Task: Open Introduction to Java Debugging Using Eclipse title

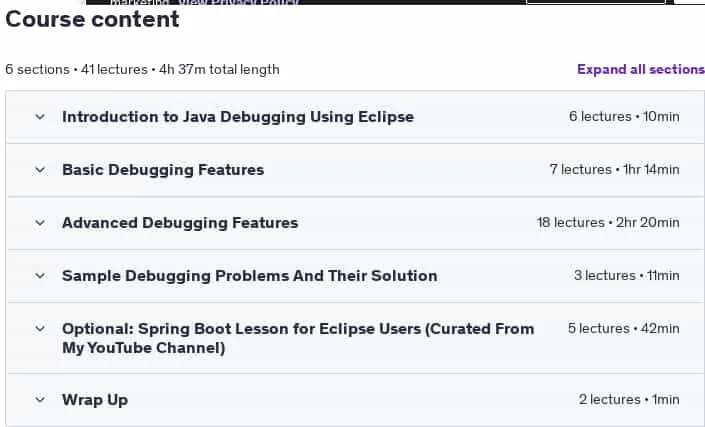Action: [238, 117]
